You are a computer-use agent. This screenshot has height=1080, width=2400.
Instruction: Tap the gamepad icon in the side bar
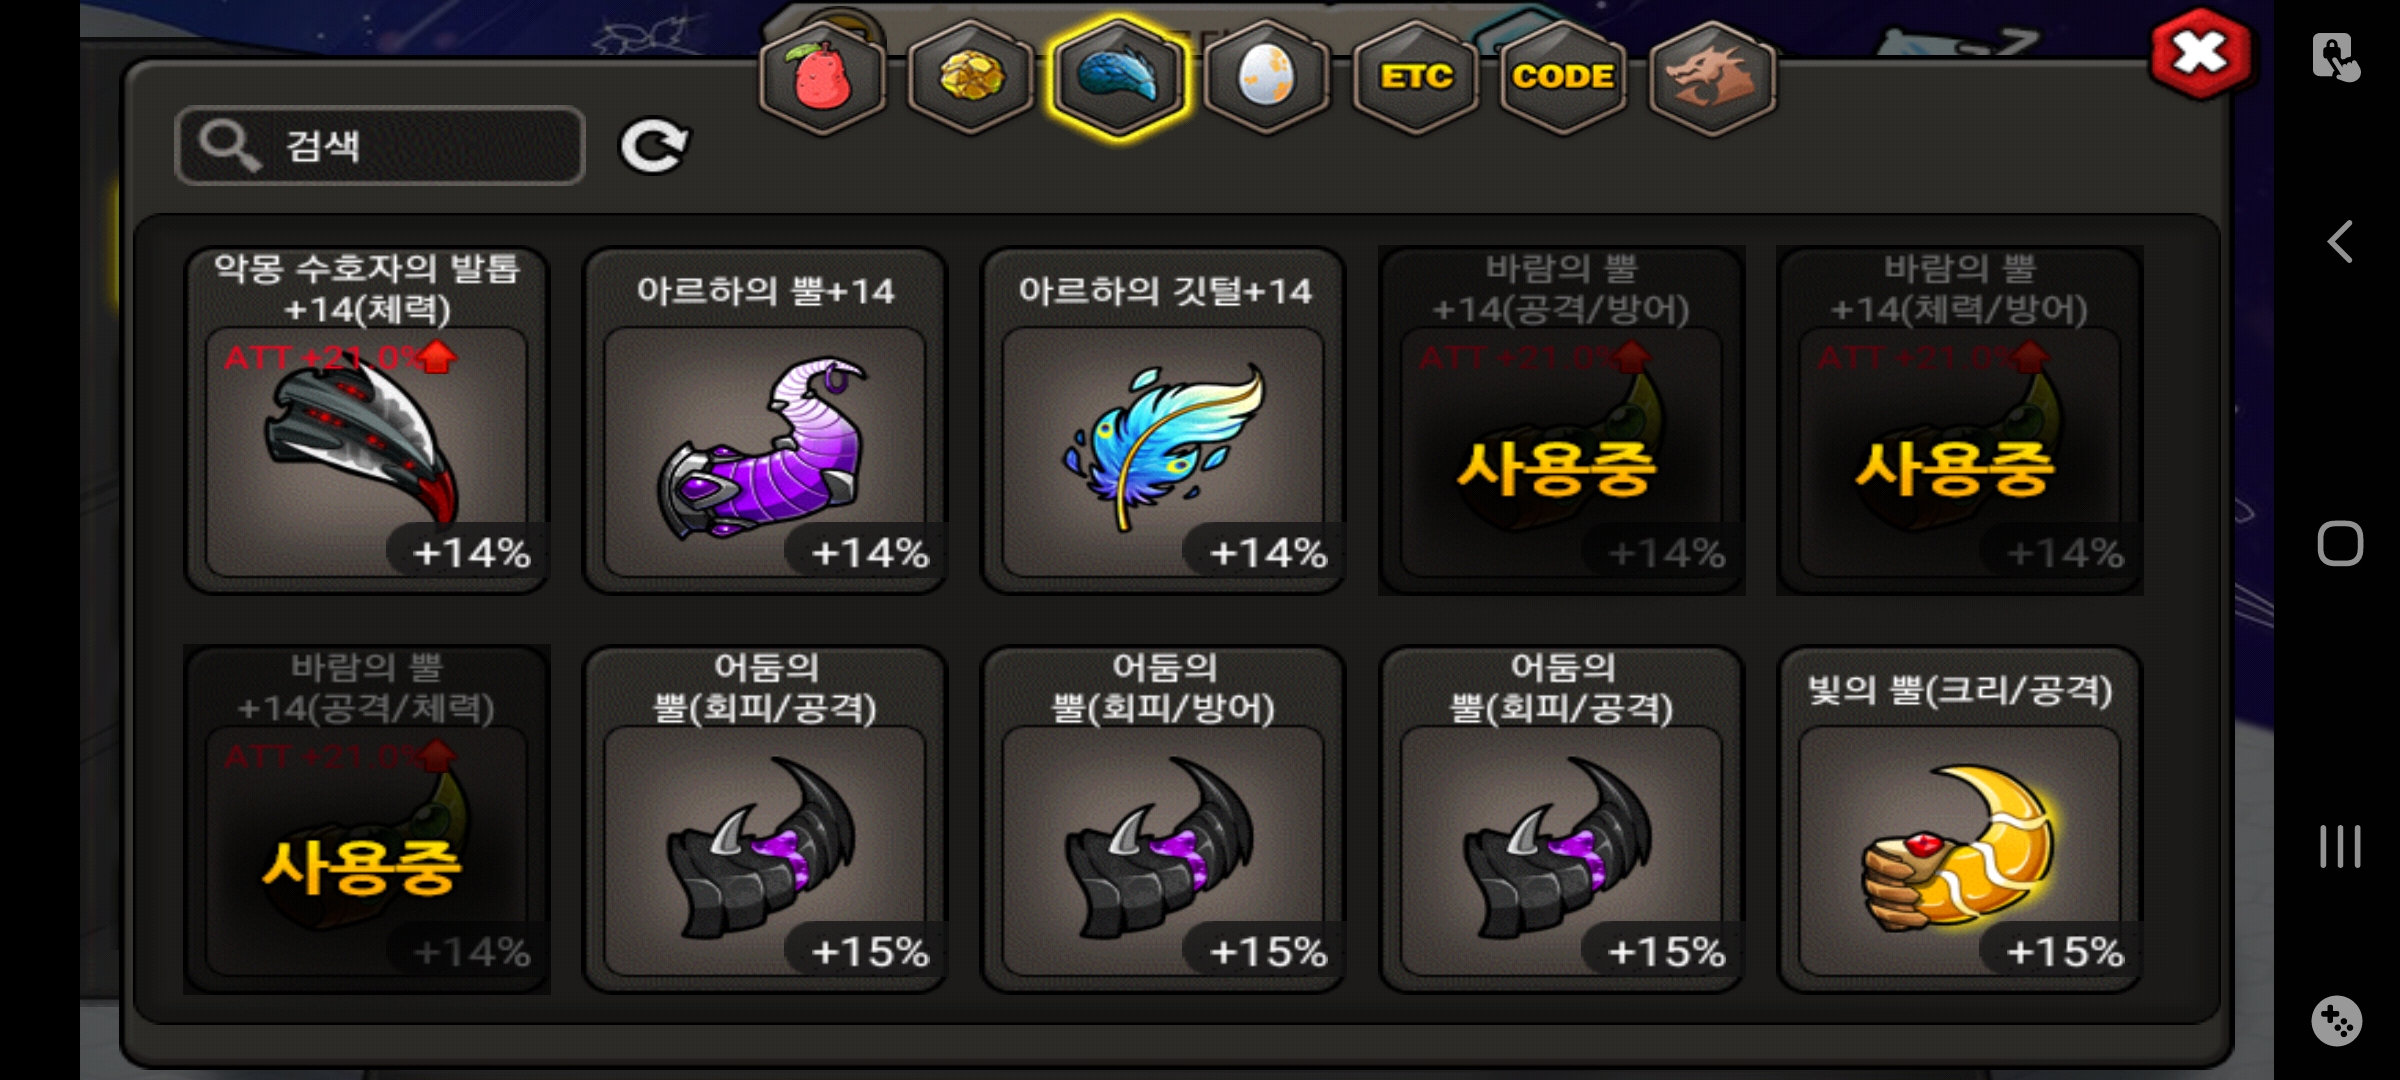[2337, 1021]
